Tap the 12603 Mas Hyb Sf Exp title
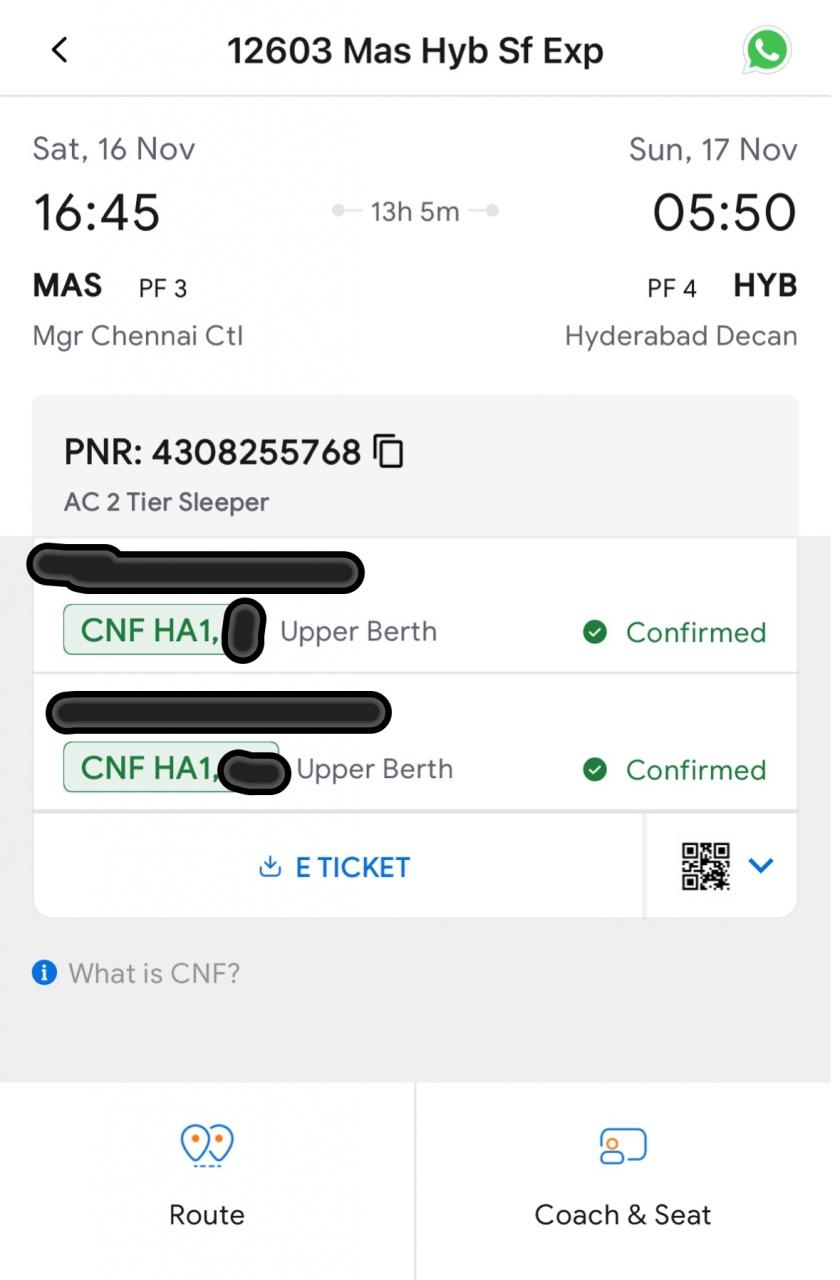Image resolution: width=840 pixels, height=1280 pixels. click(415, 50)
